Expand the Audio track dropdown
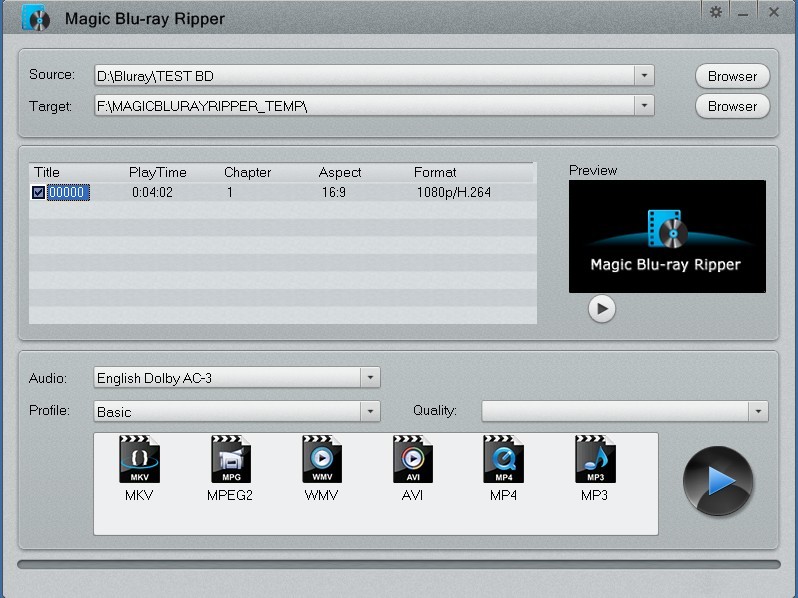Screen dimensions: 798x598 tap(370, 378)
